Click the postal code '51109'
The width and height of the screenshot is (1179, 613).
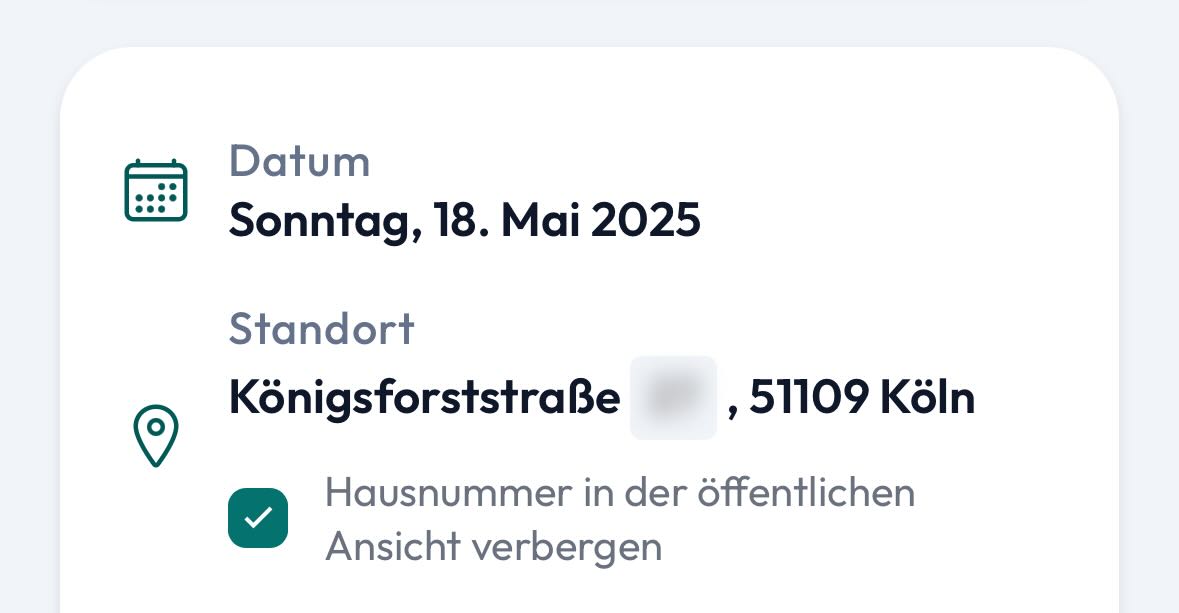tap(809, 397)
